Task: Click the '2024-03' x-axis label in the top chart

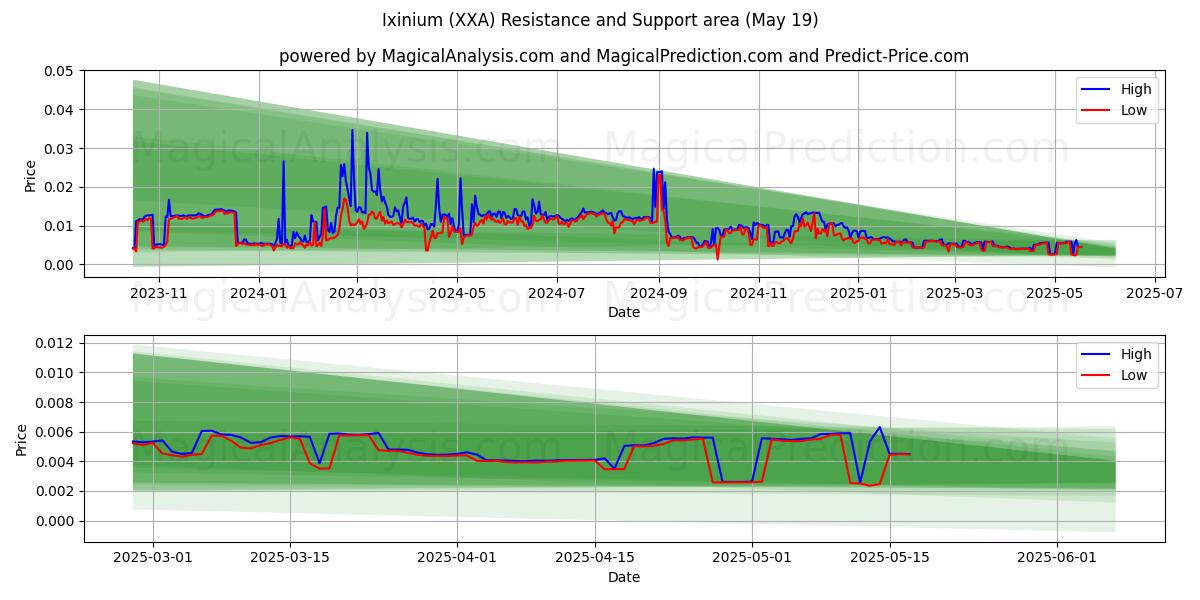Action: [357, 294]
